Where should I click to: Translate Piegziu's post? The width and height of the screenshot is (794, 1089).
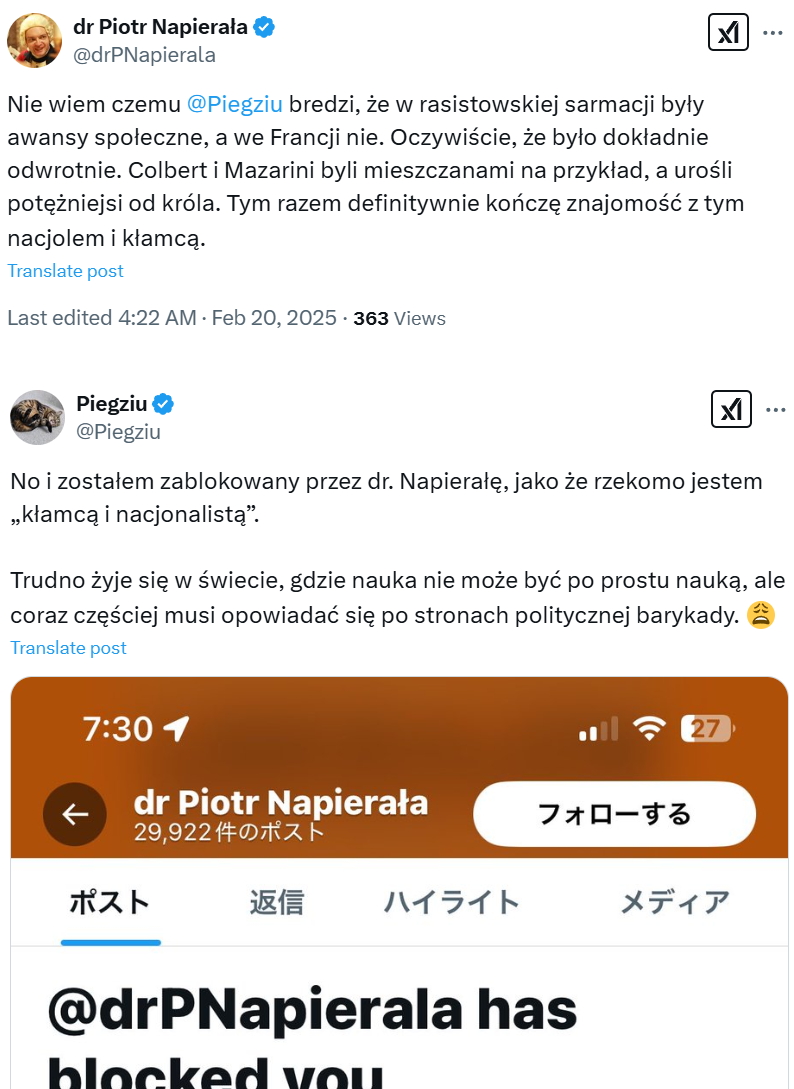click(x=69, y=648)
